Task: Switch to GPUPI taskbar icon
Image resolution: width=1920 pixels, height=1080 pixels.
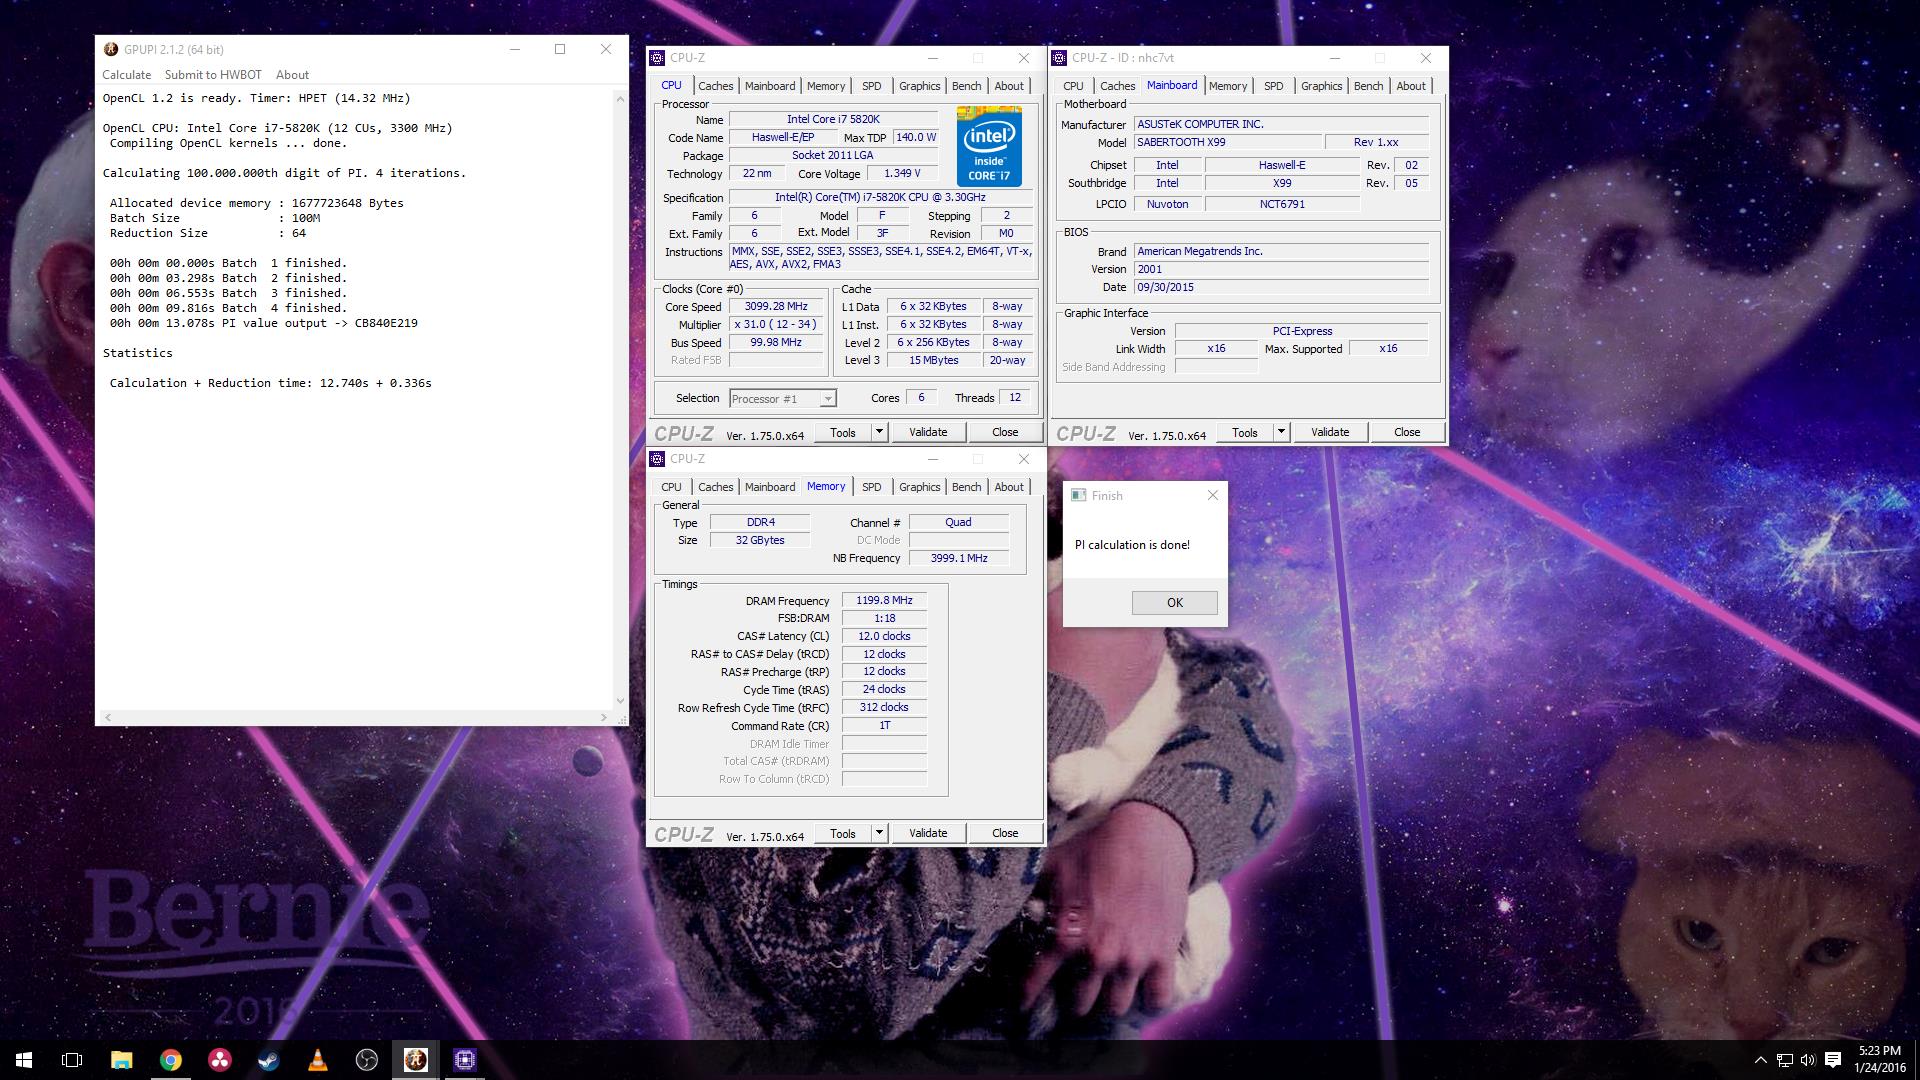Action: (416, 1060)
